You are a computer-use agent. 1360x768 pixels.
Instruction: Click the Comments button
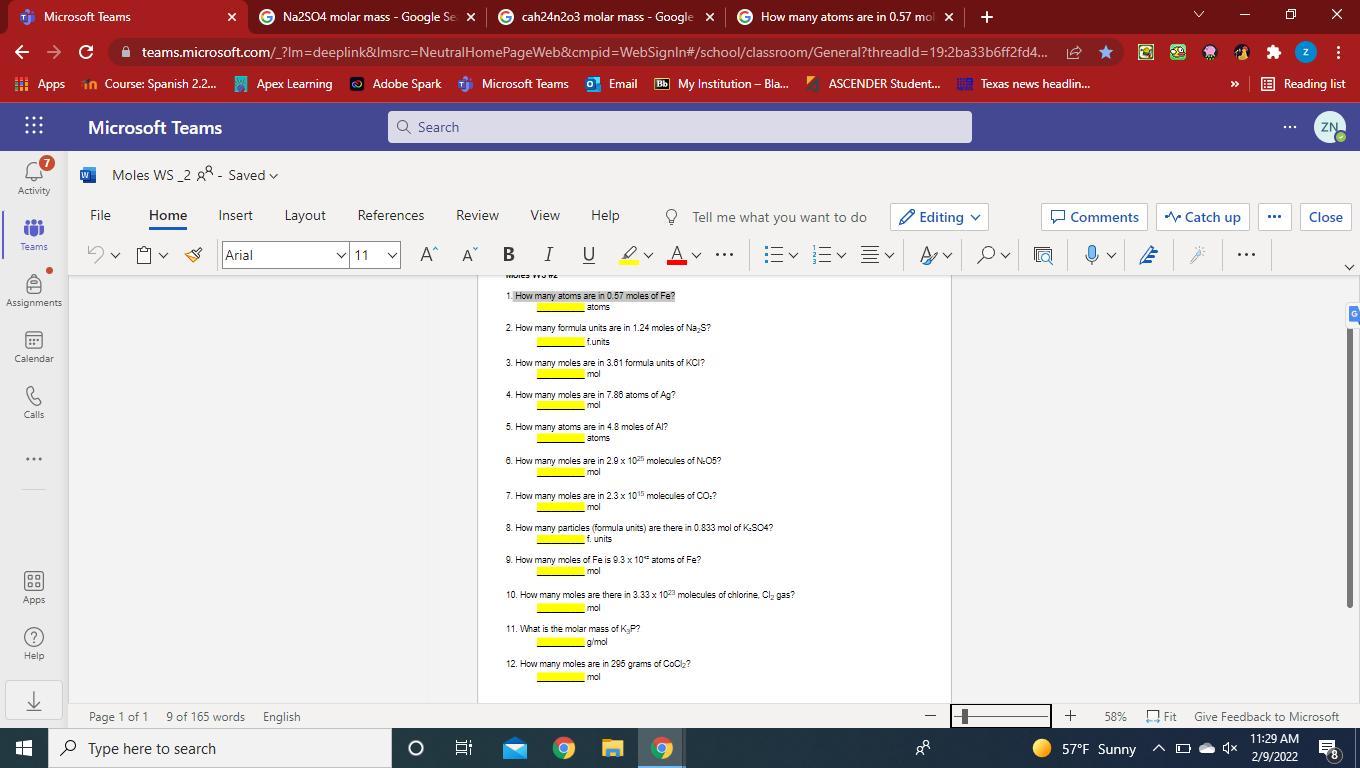click(x=1094, y=217)
